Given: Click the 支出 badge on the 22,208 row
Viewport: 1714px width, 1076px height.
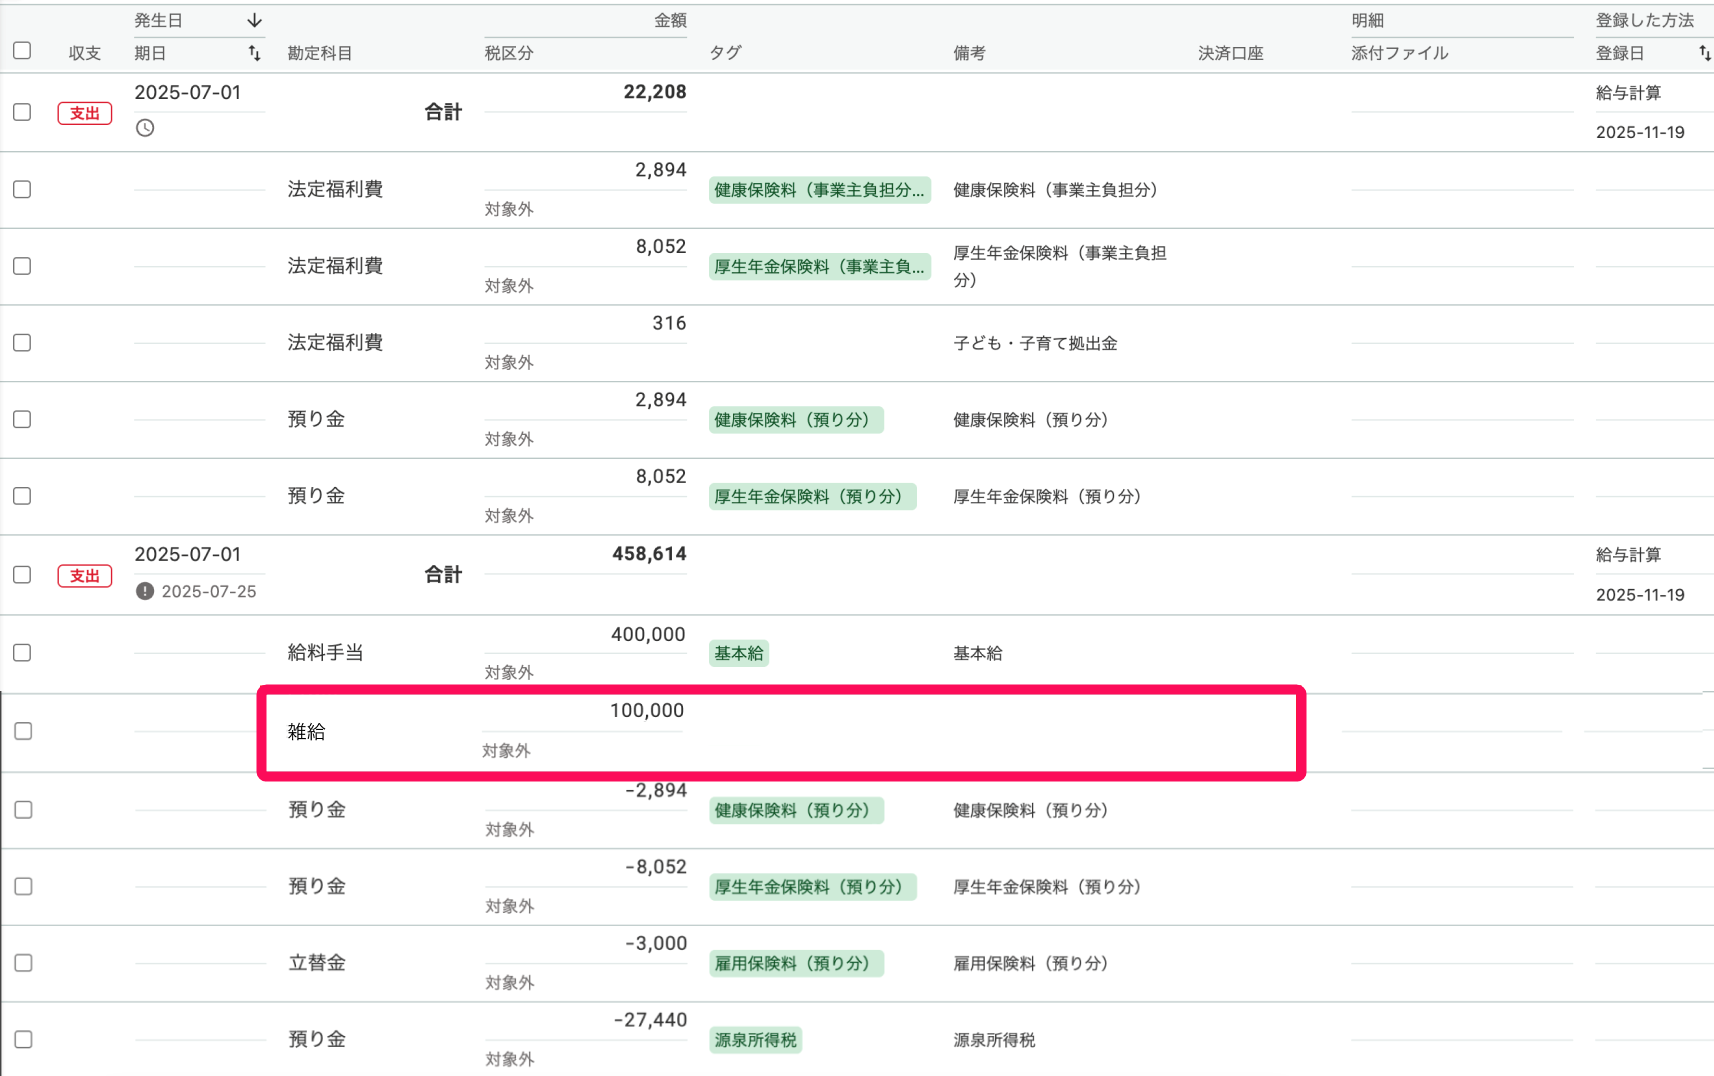Looking at the screenshot, I should coord(85,113).
